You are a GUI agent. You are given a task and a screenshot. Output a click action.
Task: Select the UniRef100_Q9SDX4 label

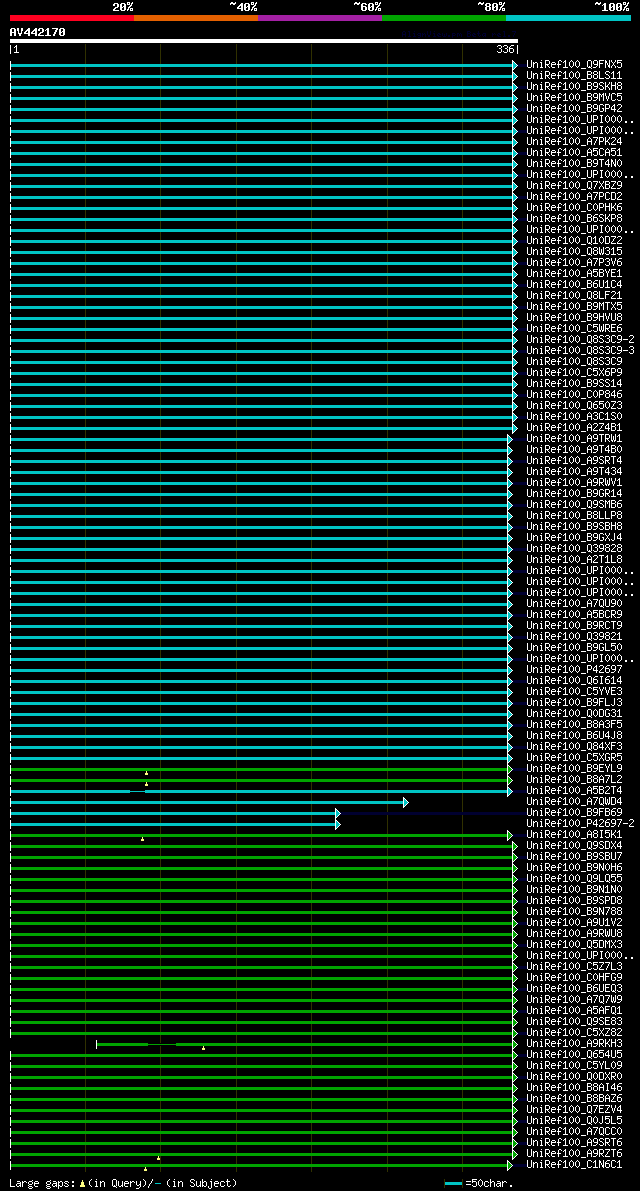574,846
